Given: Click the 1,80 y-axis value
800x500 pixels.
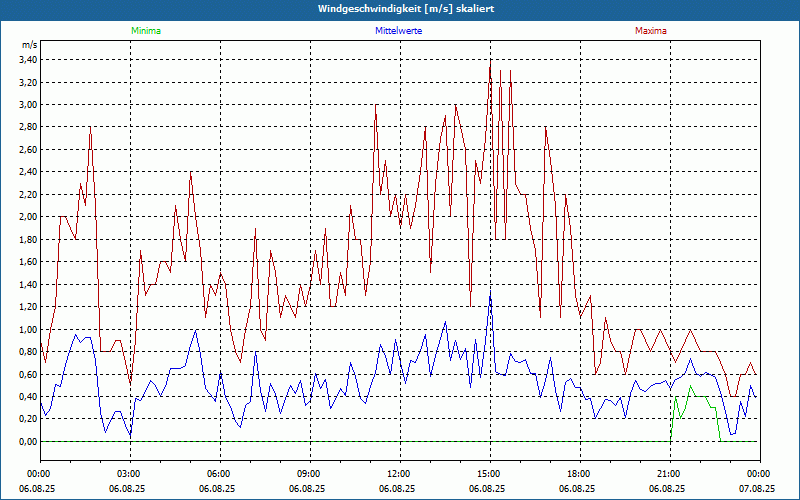Looking at the screenshot, I should tap(28, 239).
